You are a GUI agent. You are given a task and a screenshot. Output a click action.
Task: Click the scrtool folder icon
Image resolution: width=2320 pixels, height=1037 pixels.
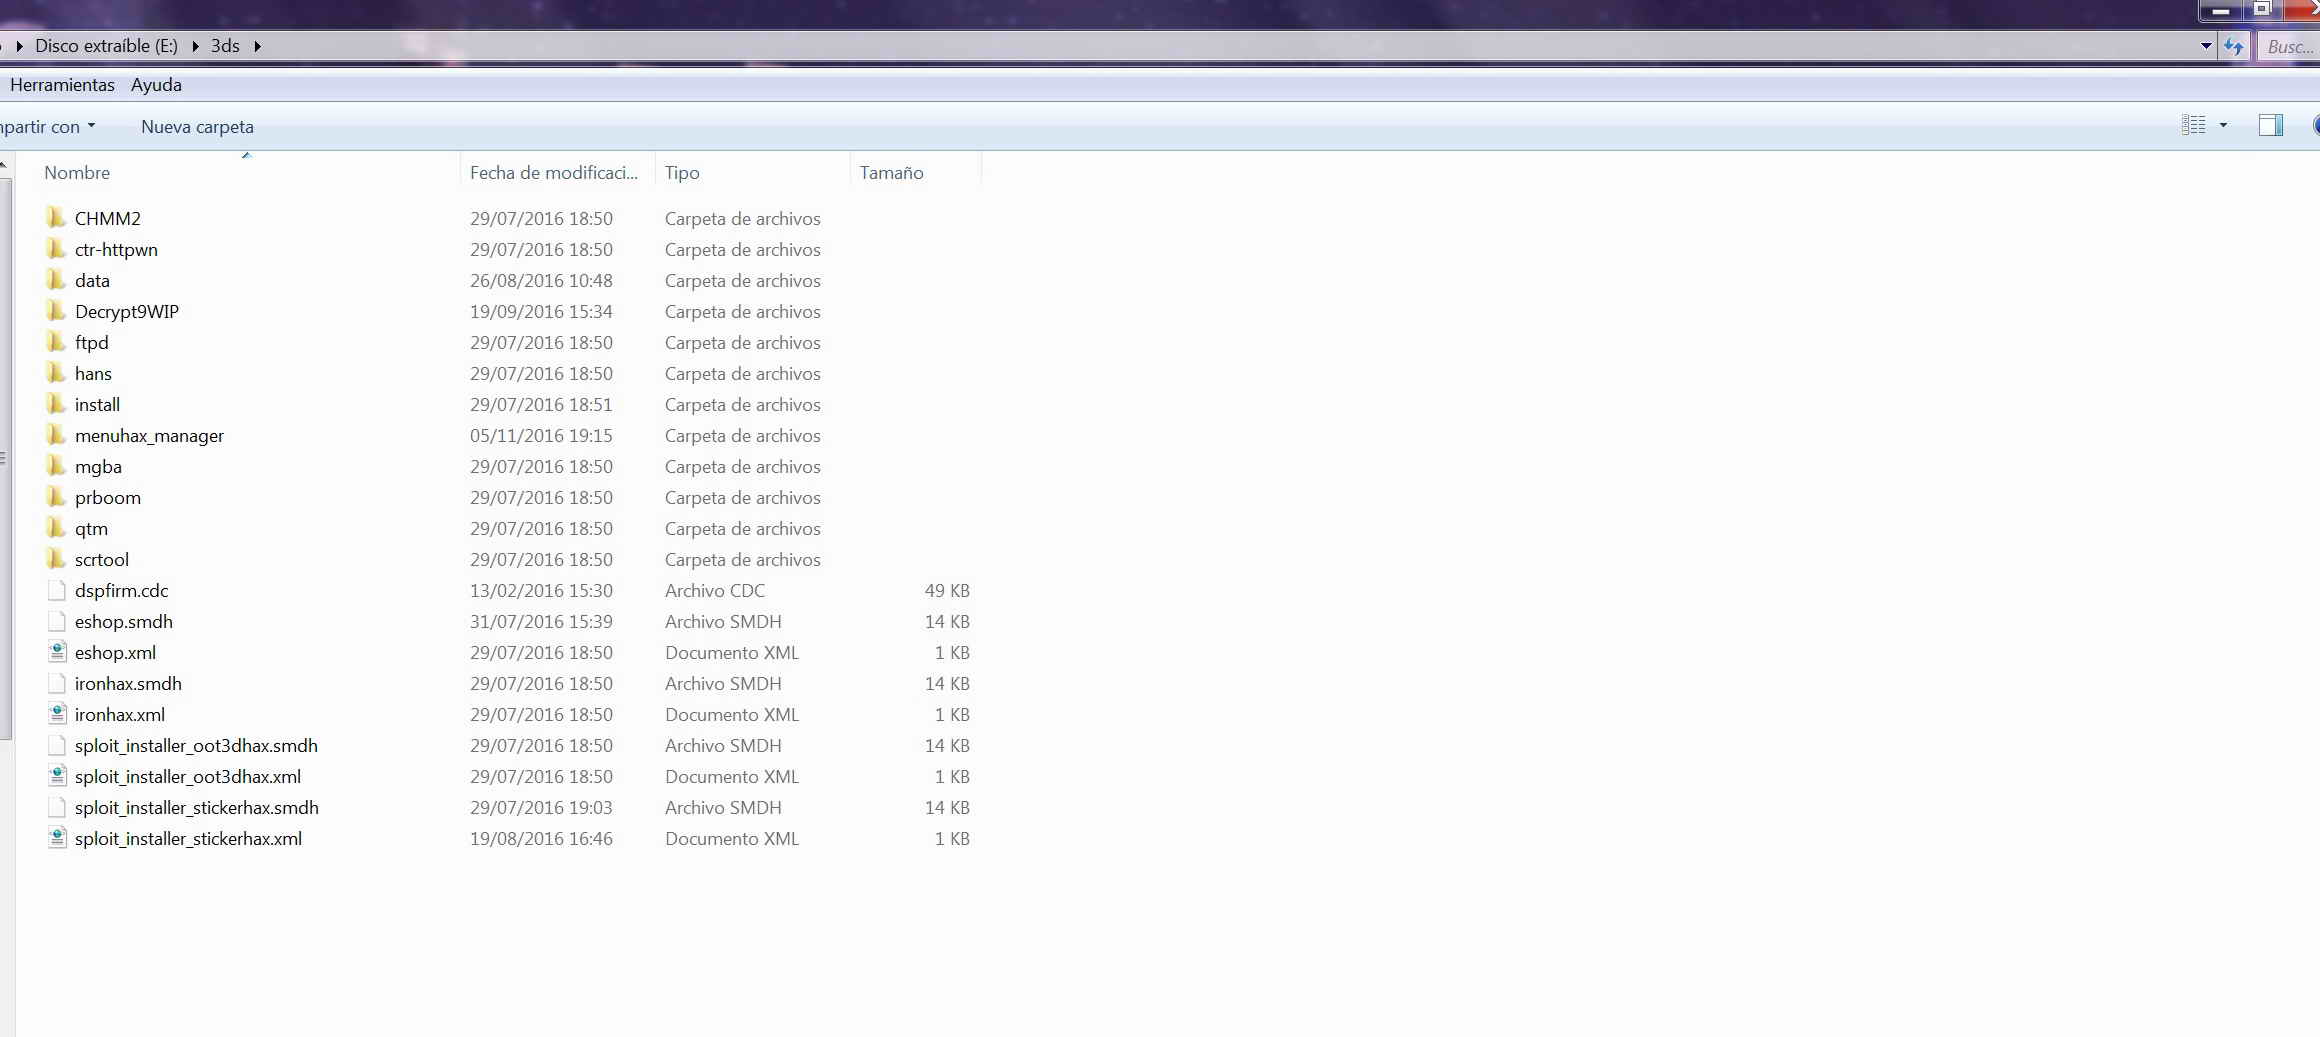coord(57,559)
